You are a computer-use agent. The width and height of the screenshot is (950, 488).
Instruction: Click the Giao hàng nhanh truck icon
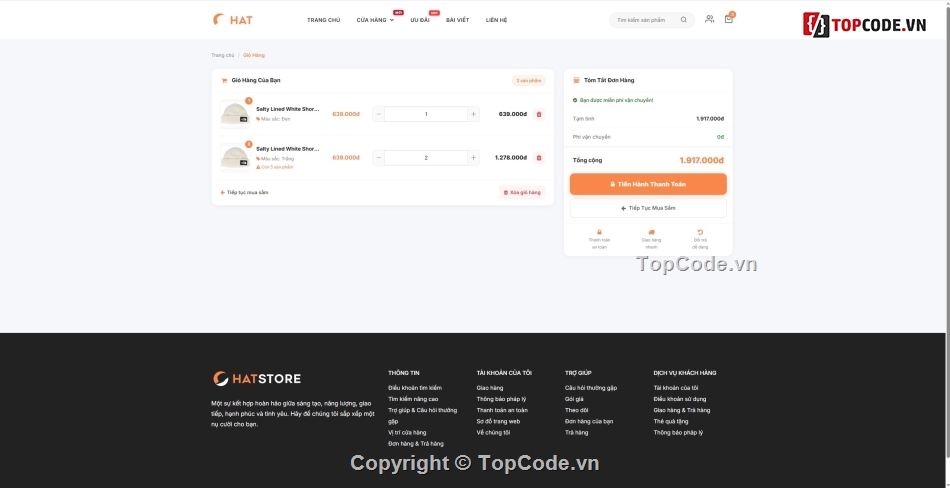point(651,232)
